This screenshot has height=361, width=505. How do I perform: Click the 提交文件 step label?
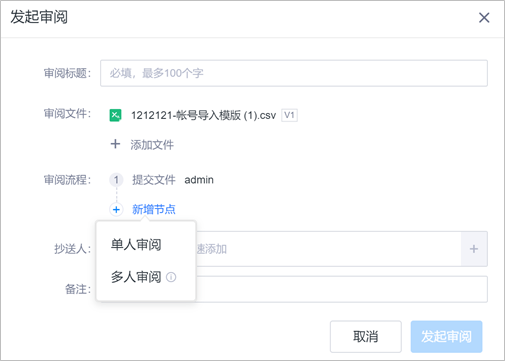click(x=154, y=180)
